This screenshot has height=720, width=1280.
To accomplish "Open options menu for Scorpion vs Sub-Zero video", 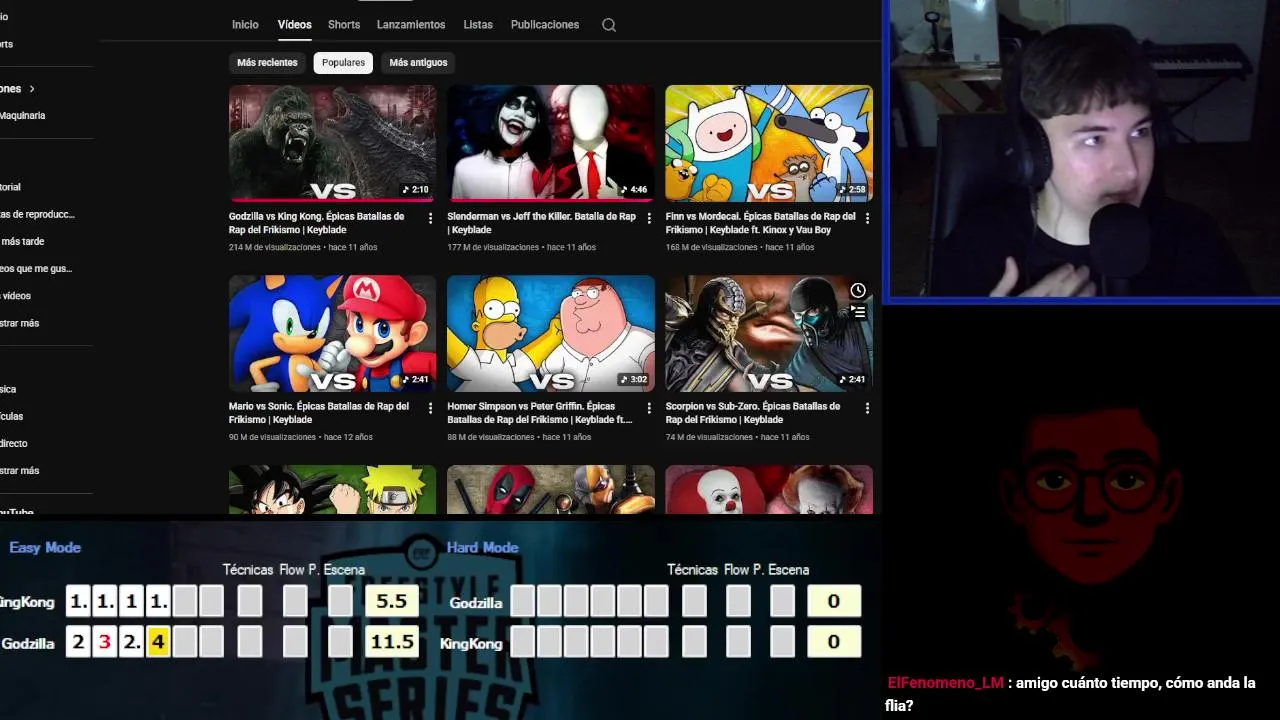I will pos(867,408).
